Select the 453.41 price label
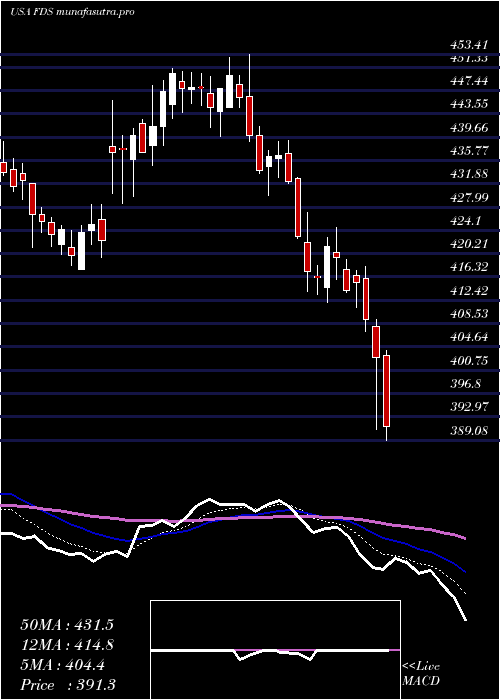The image size is (500, 700). 471,45
